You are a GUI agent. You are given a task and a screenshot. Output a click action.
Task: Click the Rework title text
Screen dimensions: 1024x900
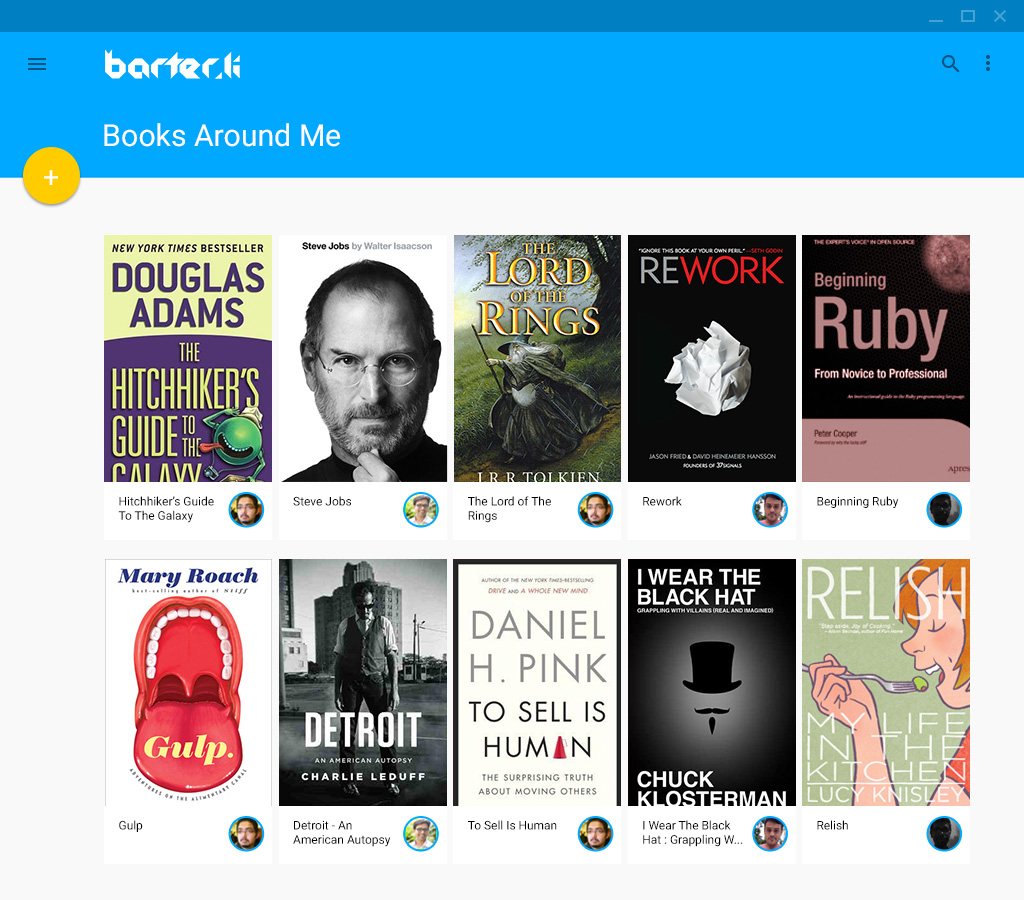pos(662,502)
